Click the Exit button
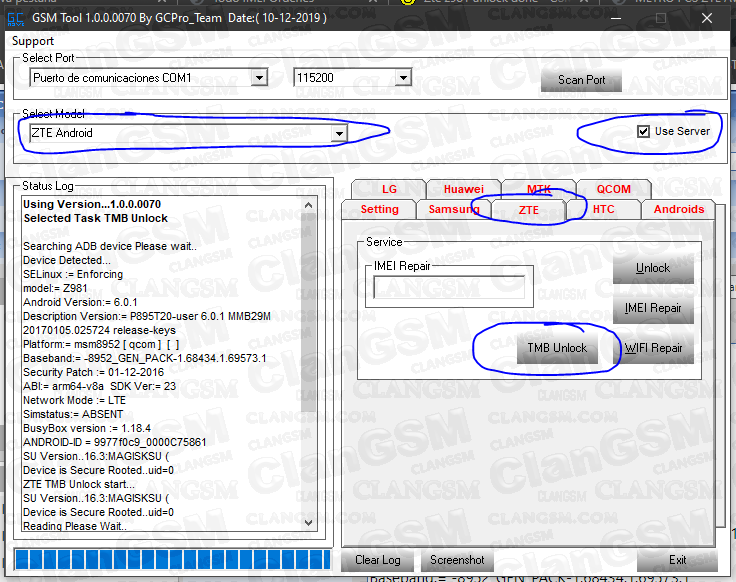This screenshot has width=736, height=582. pos(677,560)
